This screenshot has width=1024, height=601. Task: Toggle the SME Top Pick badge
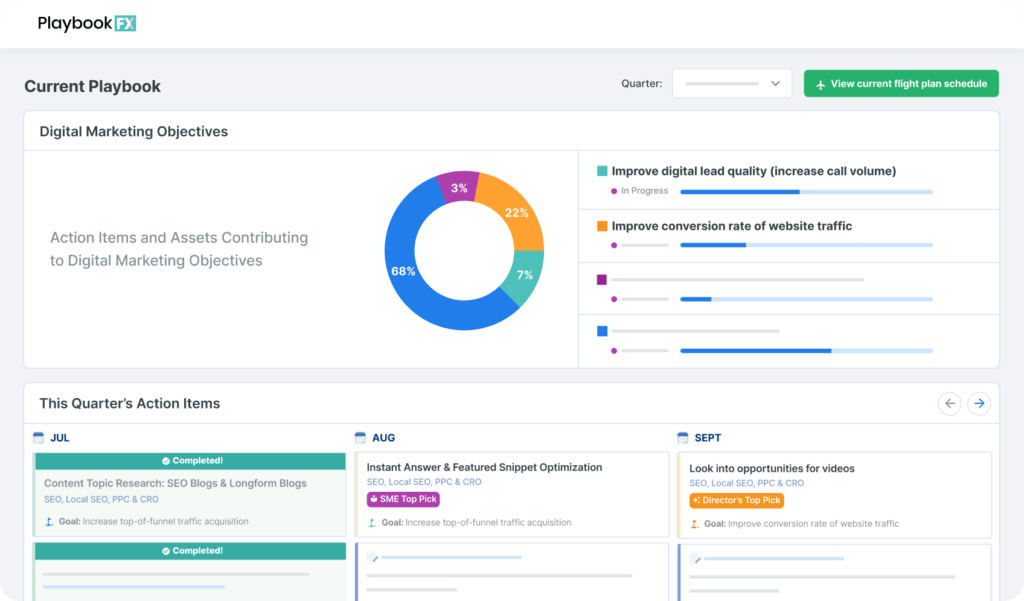pos(403,499)
